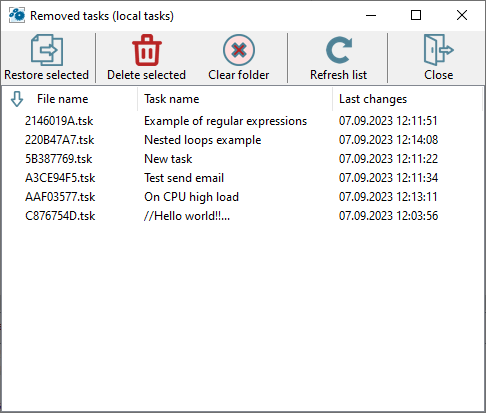Click date 07.09.2023 12:11:22

tap(388, 159)
